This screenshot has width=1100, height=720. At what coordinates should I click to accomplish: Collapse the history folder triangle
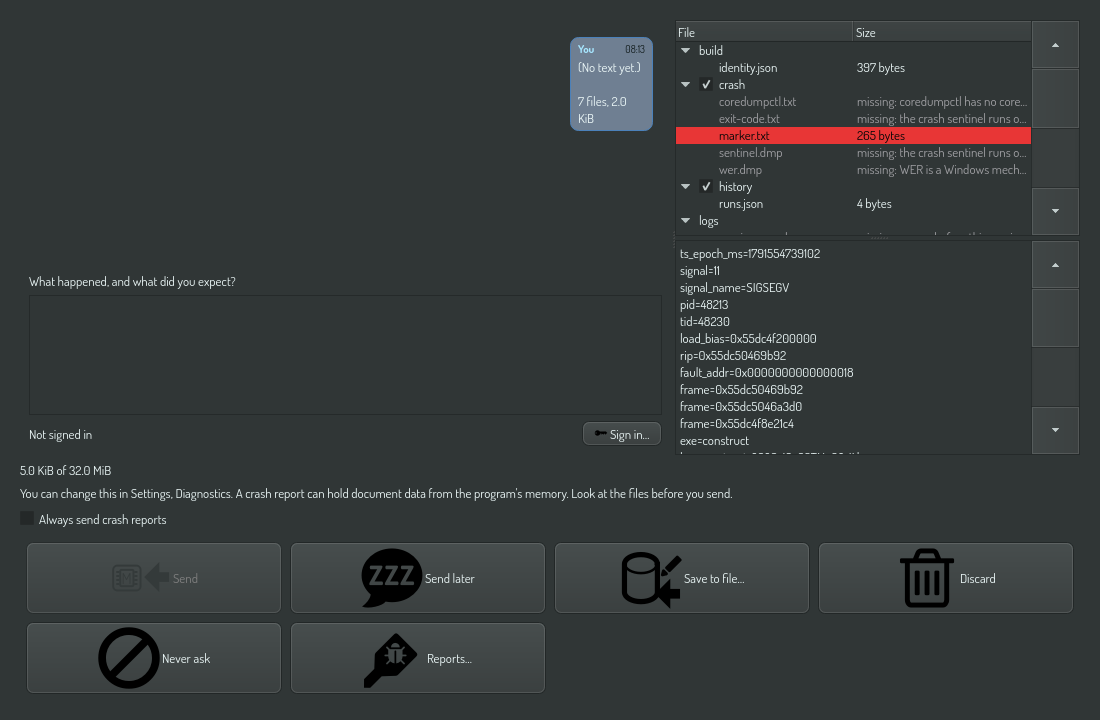point(685,187)
